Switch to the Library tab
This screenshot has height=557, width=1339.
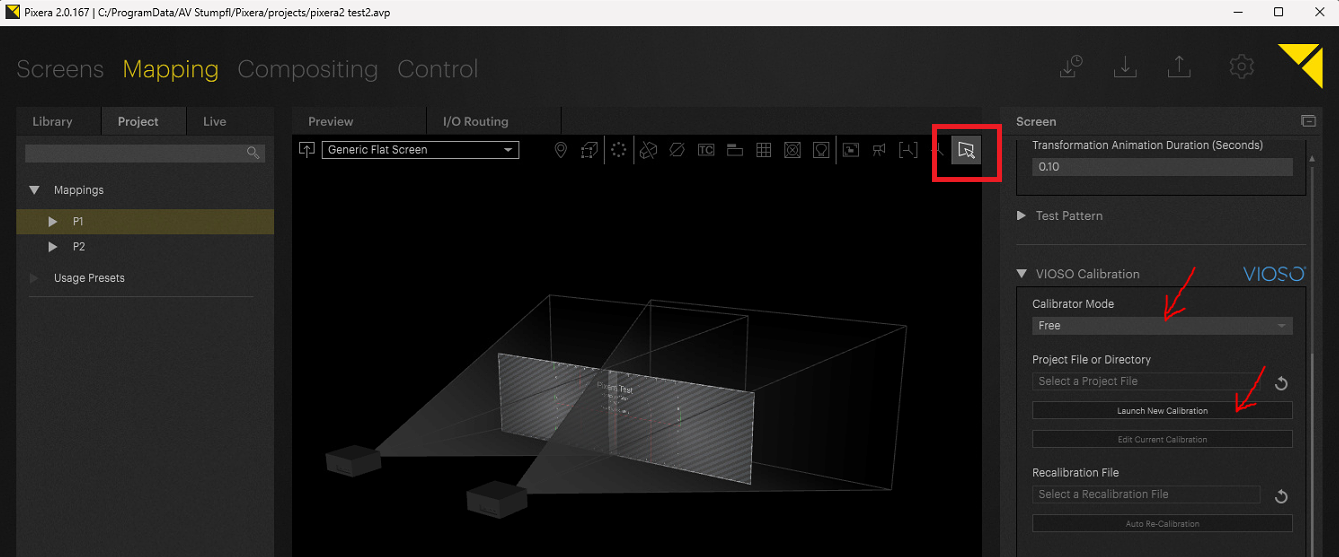point(52,122)
